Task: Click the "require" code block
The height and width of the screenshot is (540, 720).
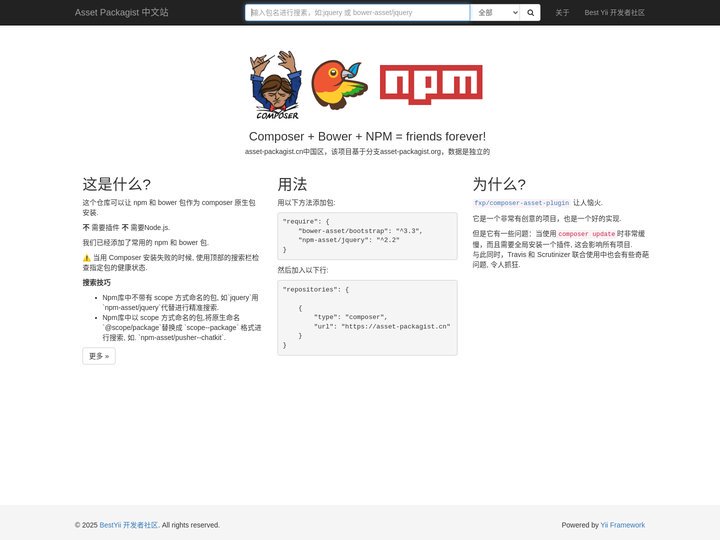Action: tap(367, 236)
